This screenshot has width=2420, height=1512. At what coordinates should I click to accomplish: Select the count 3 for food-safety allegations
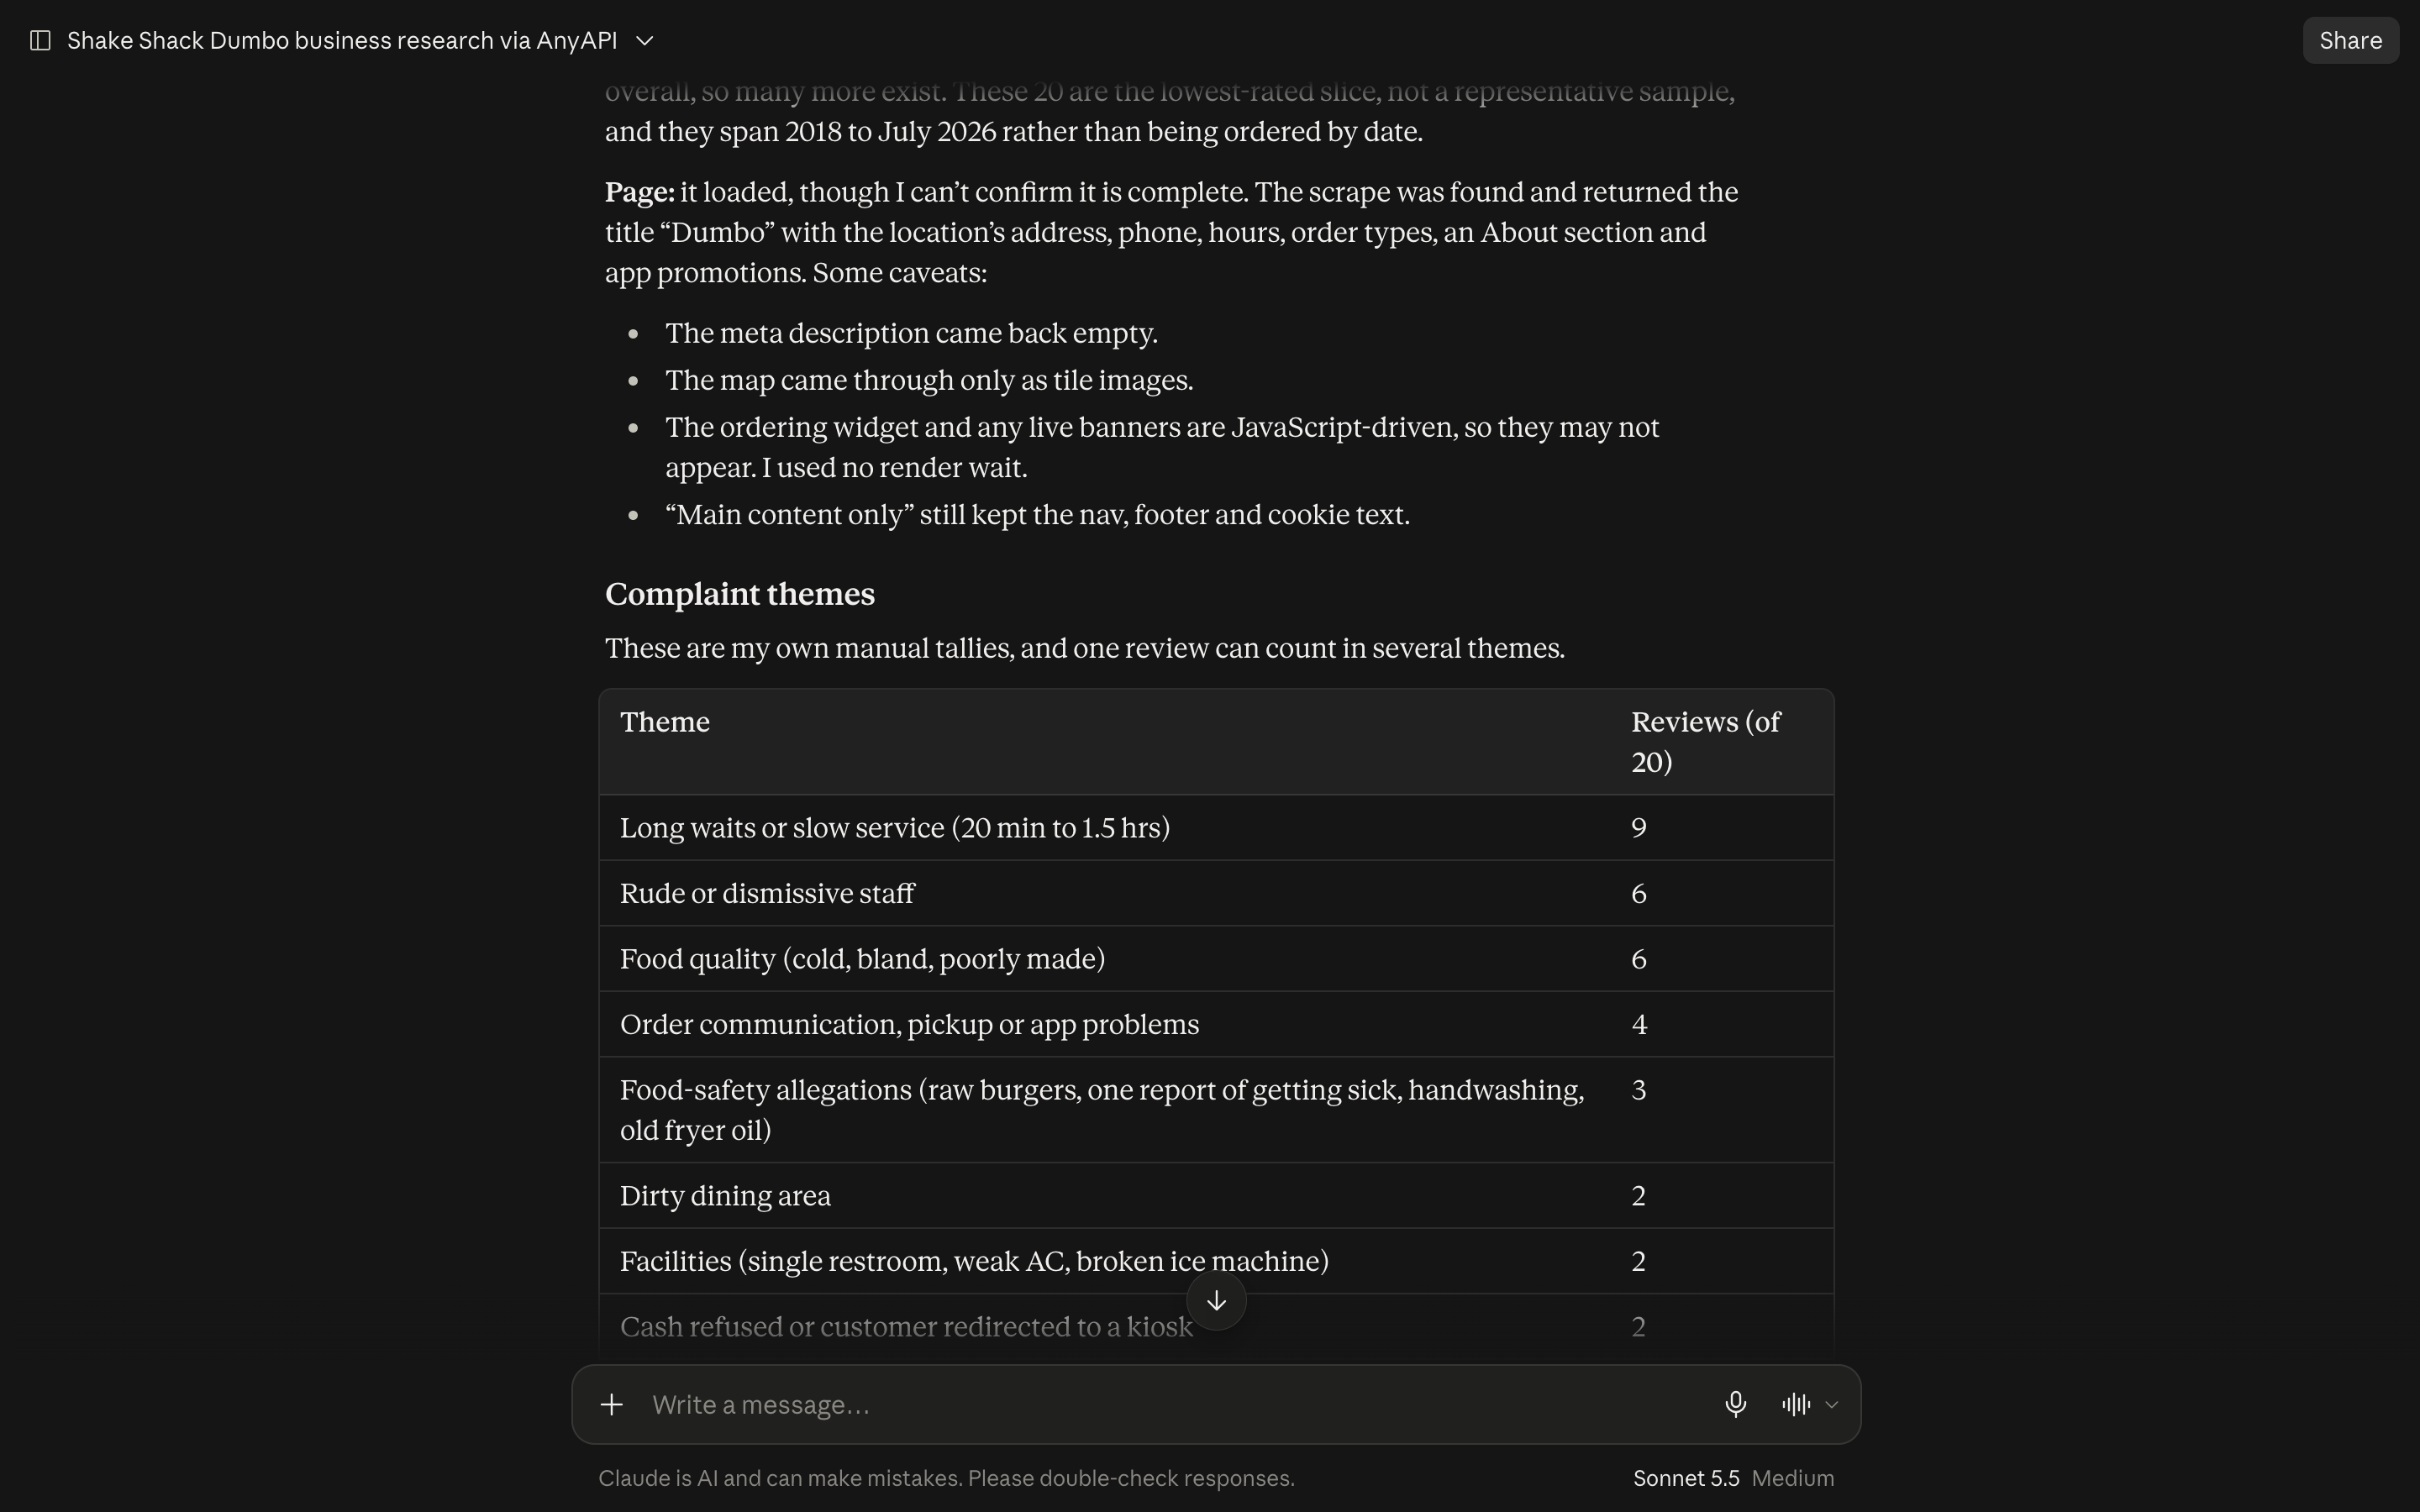1638,1090
